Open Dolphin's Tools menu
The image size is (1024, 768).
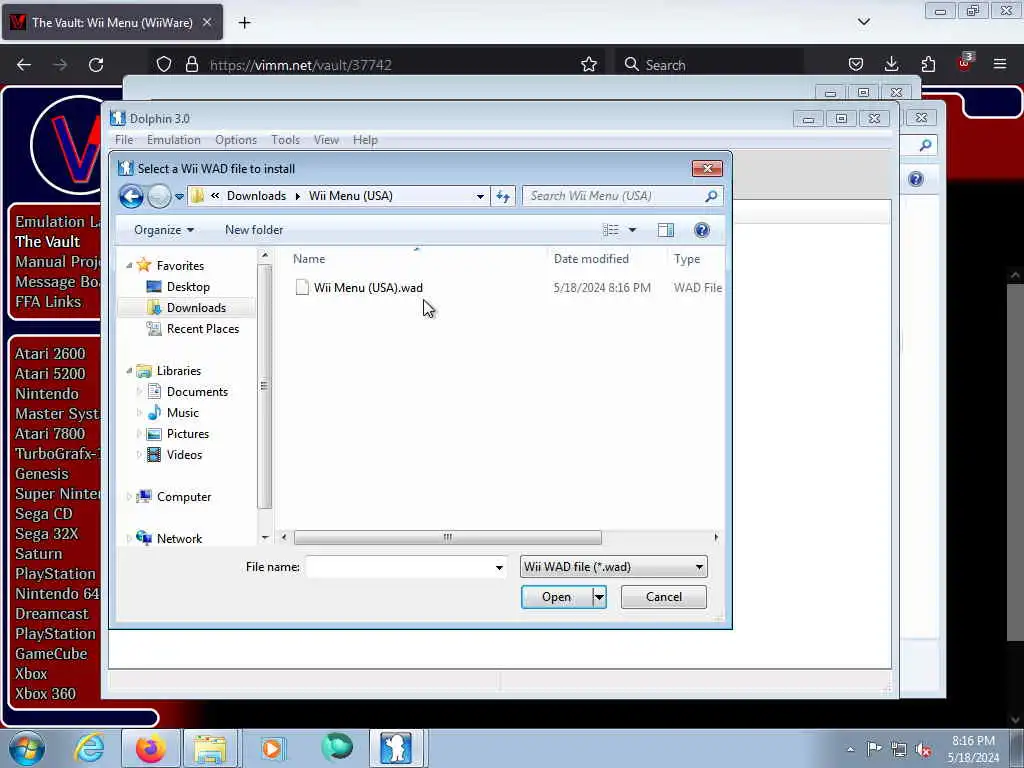[285, 140]
